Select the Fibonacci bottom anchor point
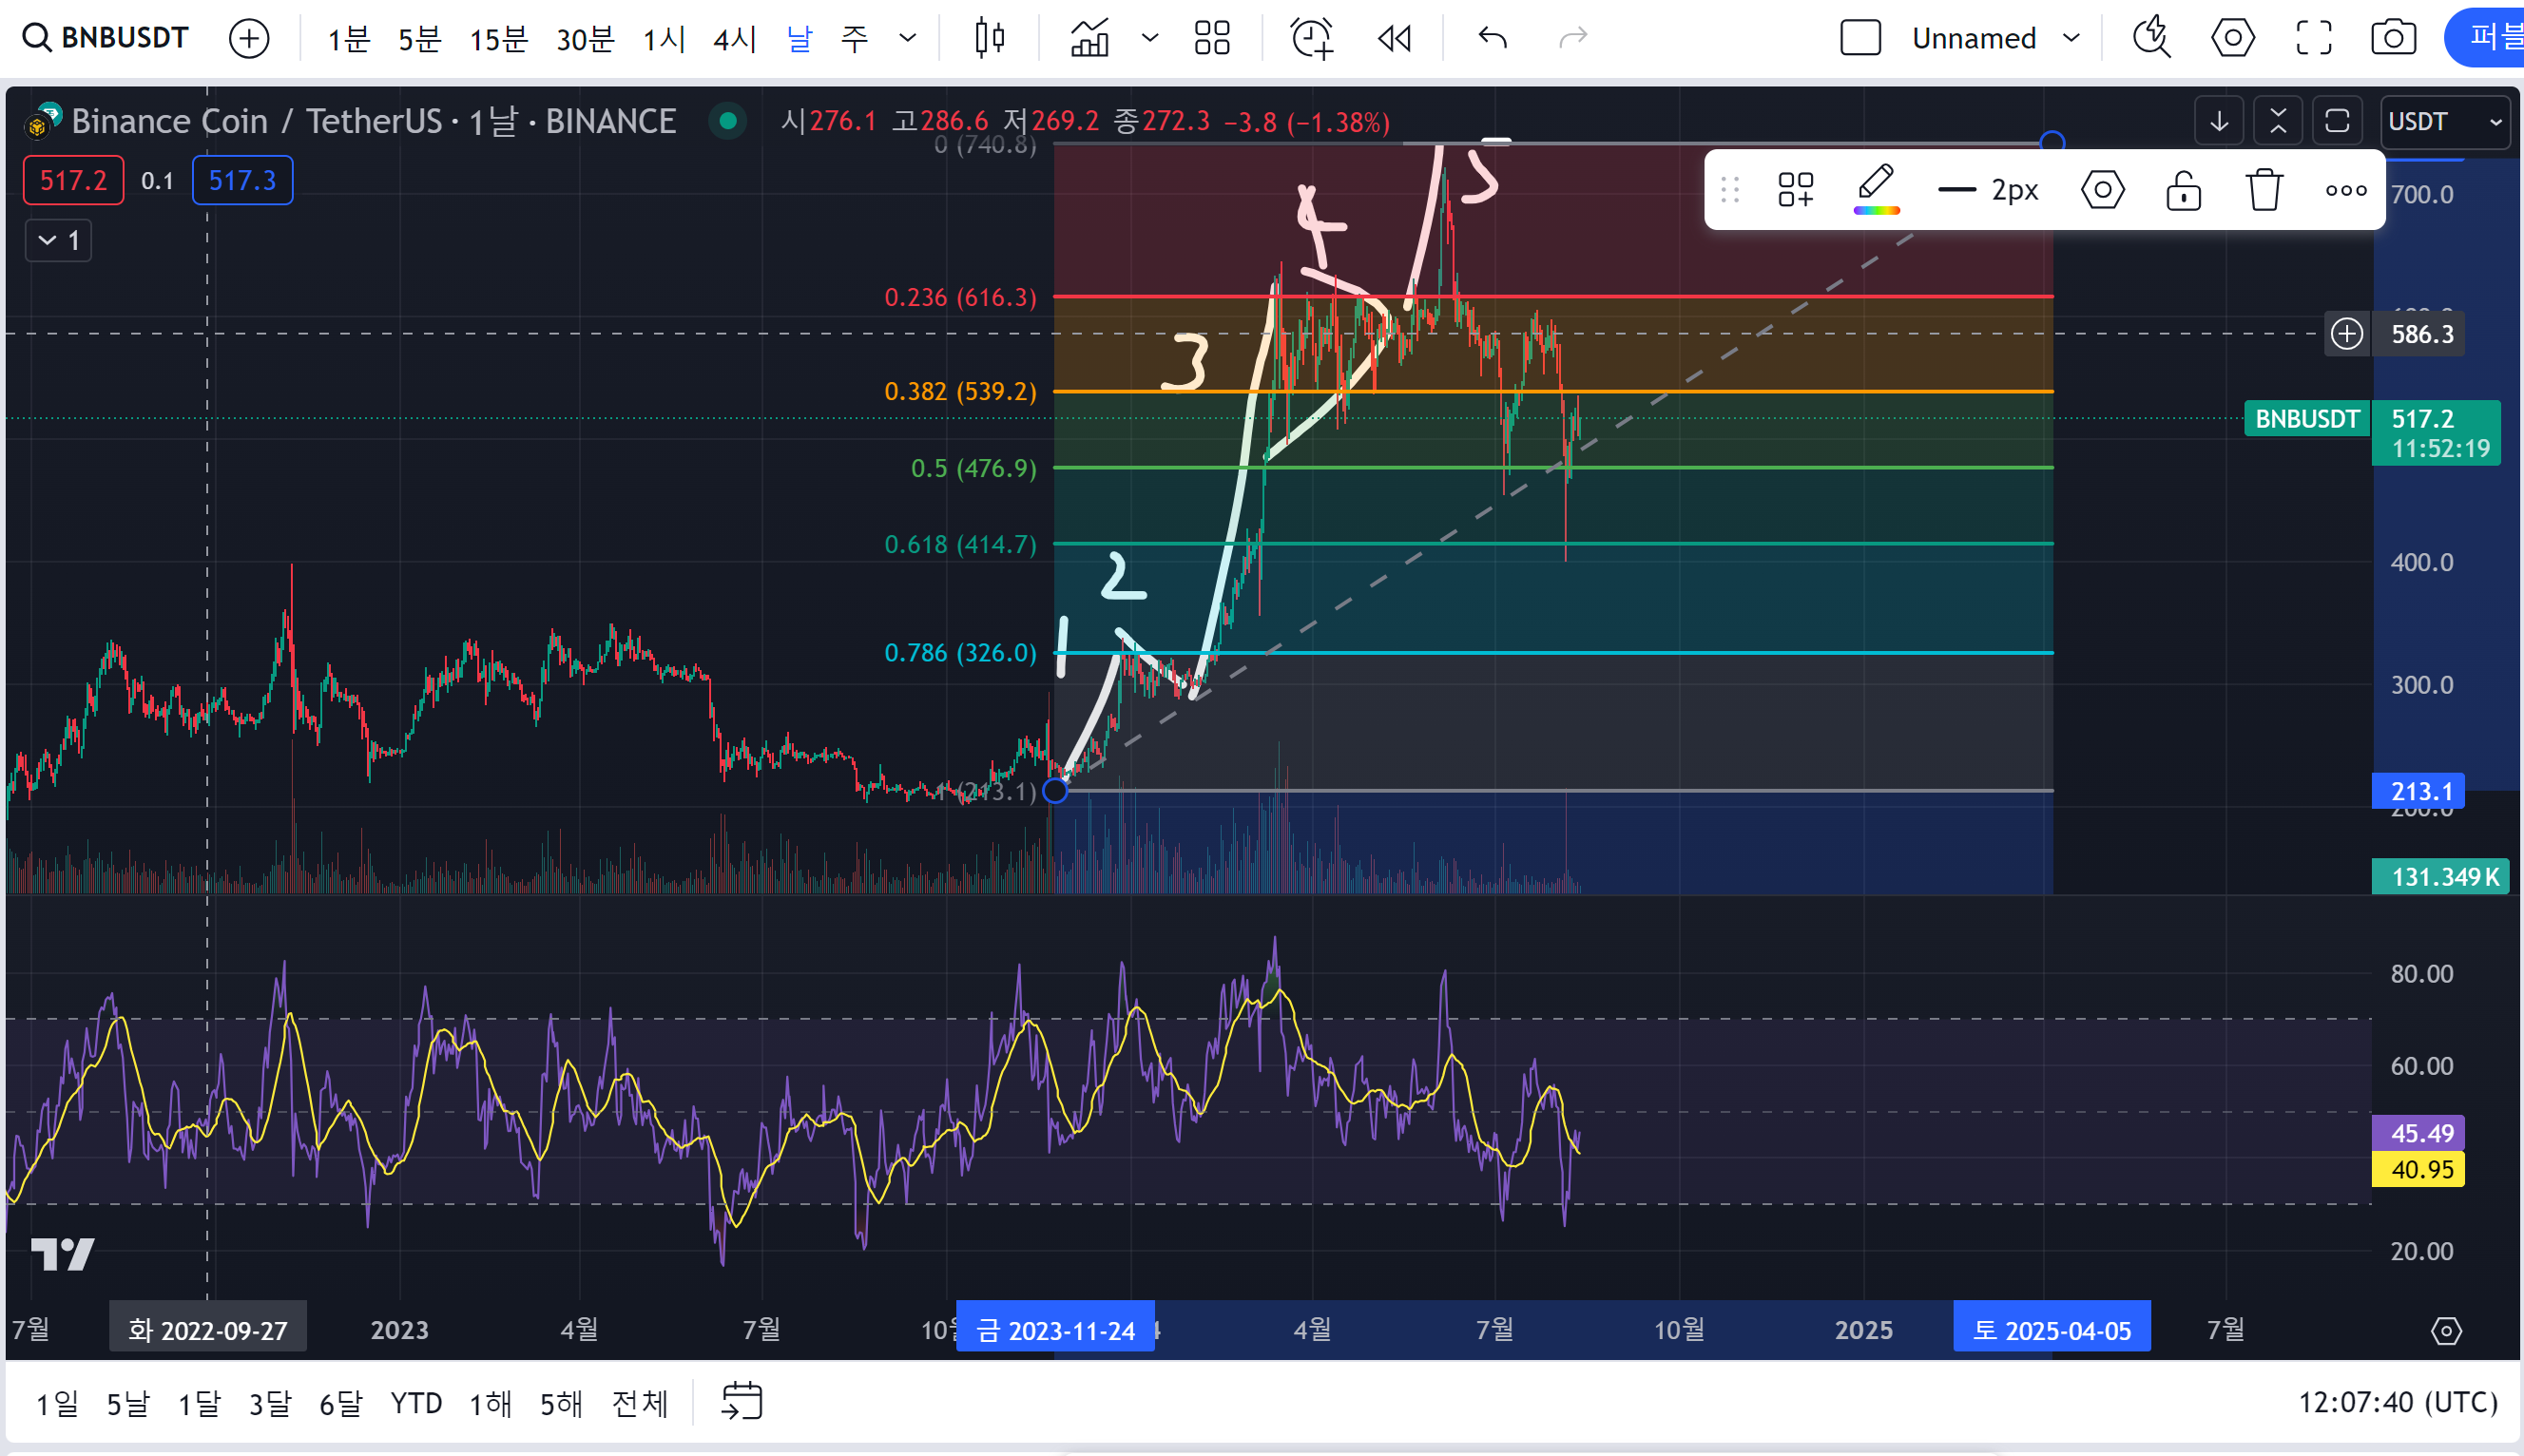The image size is (2524, 1456). pyautogui.click(x=1055, y=791)
